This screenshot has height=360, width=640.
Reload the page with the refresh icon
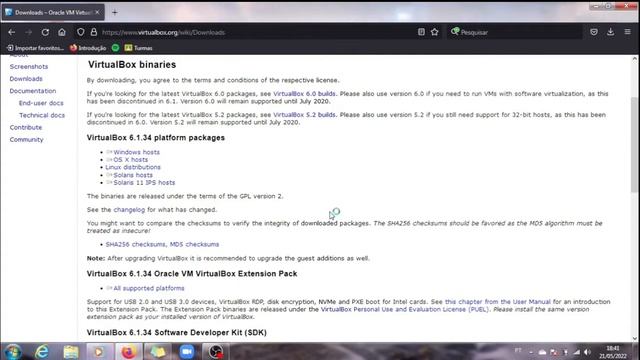click(45, 32)
